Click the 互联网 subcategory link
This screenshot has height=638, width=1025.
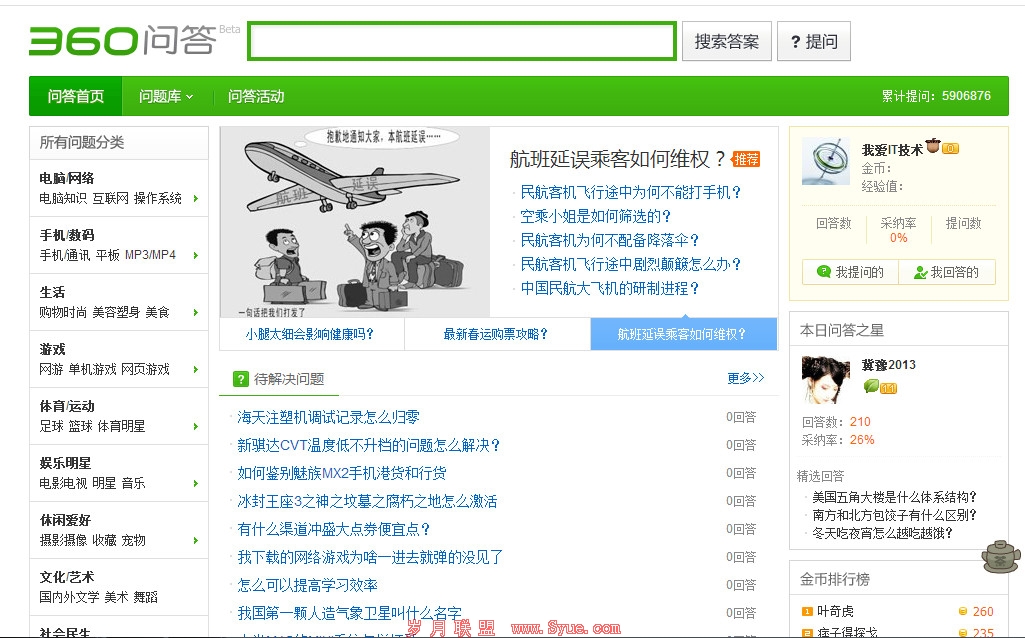(110, 198)
